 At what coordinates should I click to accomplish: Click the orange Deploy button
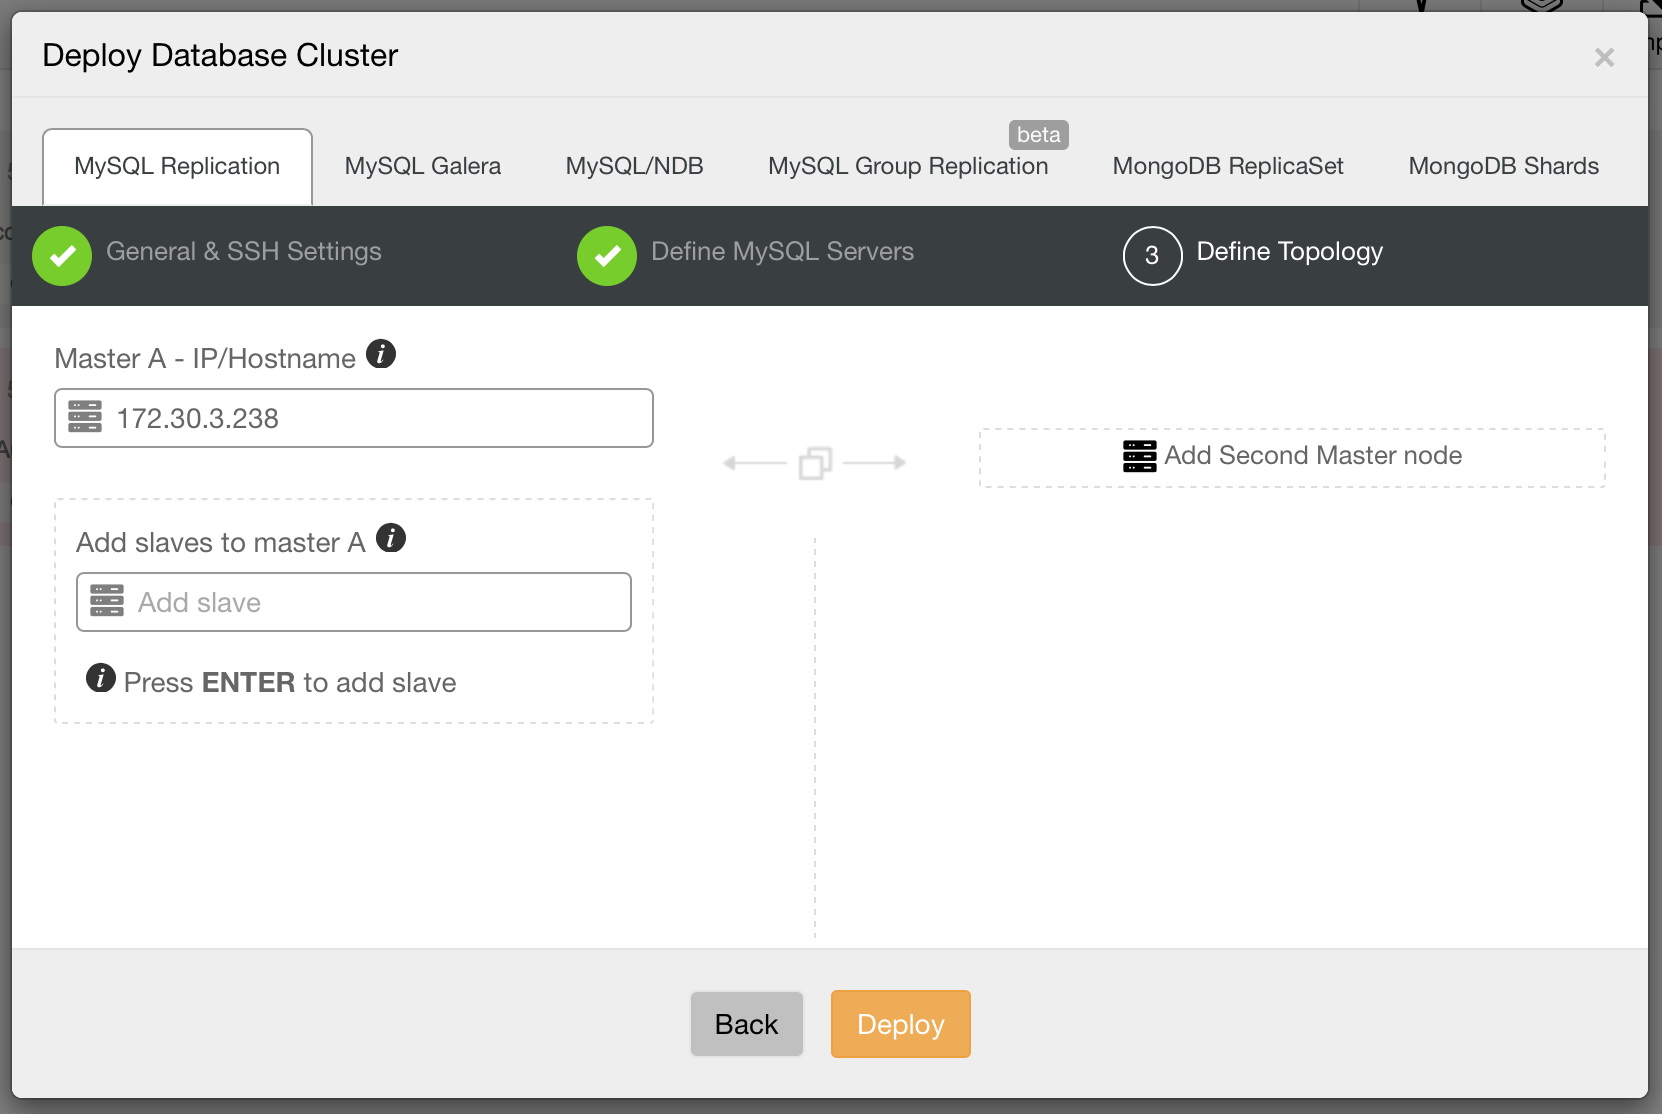(x=901, y=1024)
